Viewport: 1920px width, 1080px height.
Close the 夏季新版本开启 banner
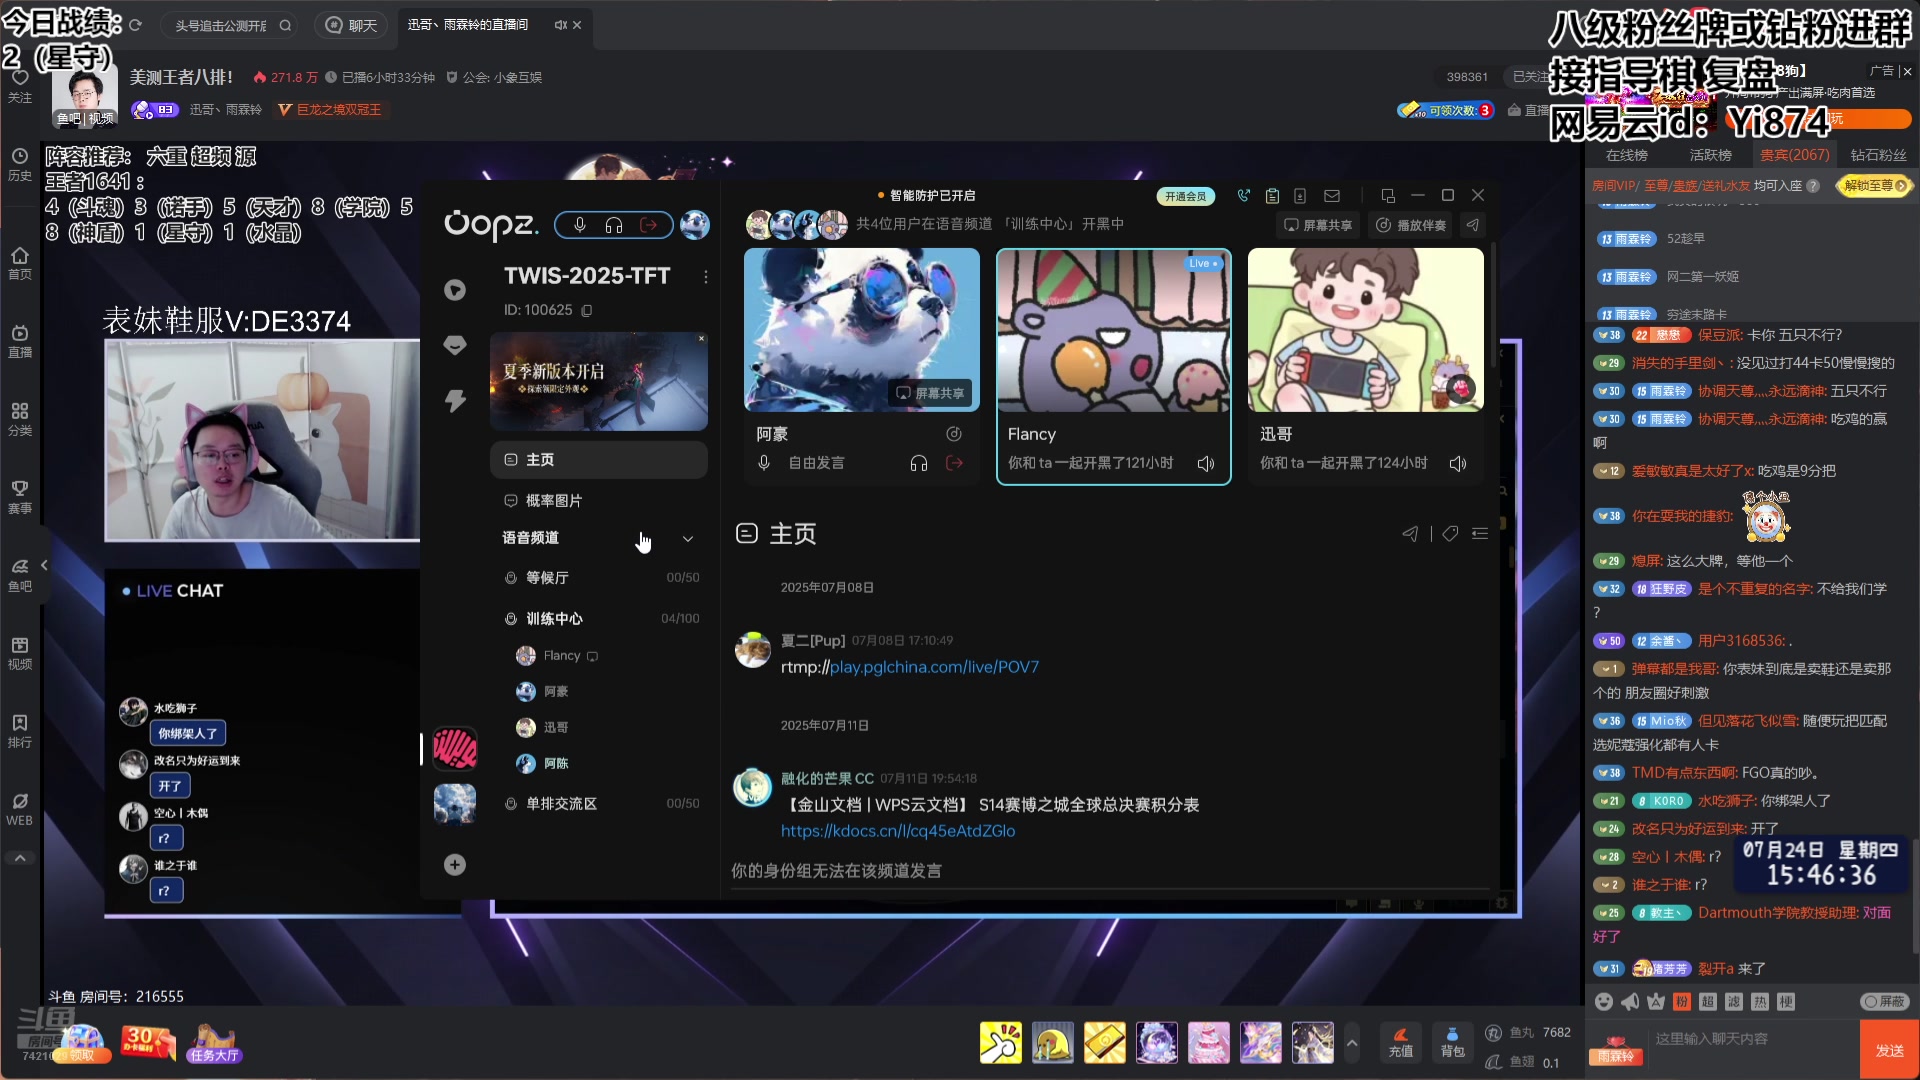701,339
